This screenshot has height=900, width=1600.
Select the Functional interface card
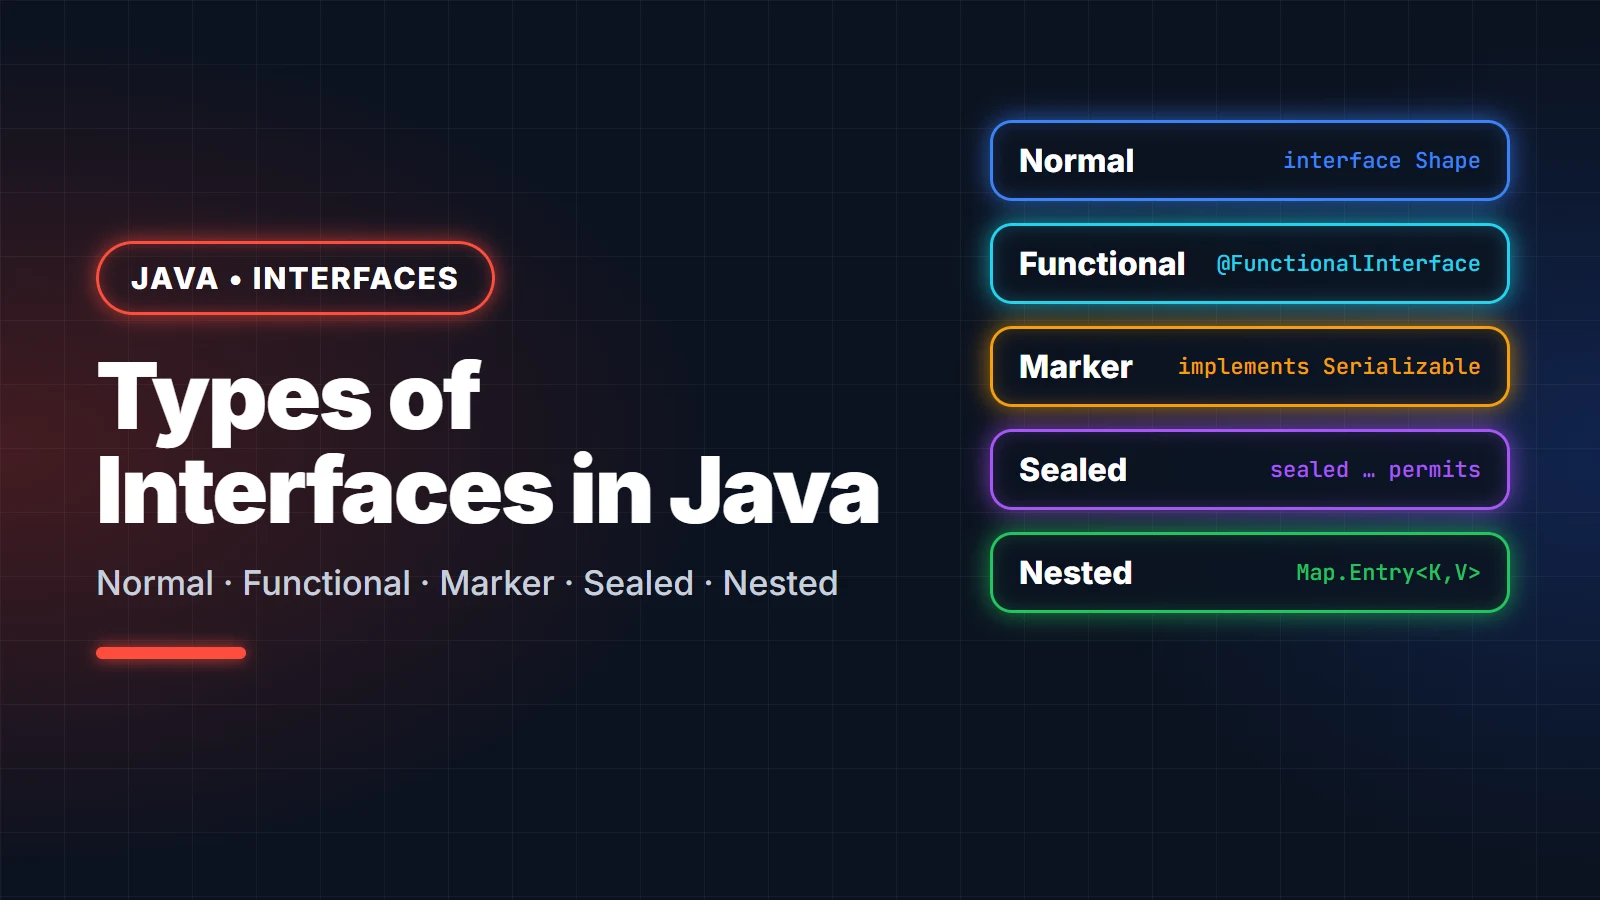(1249, 264)
